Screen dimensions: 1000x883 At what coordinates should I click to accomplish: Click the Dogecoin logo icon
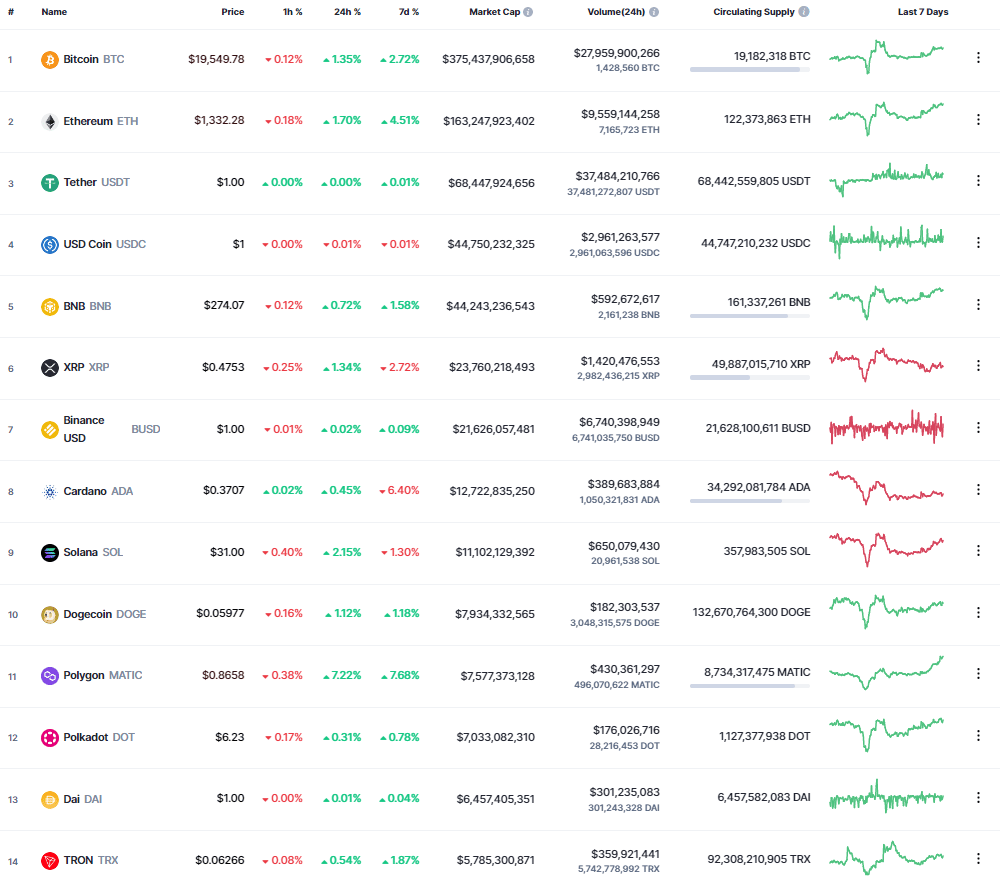point(49,614)
